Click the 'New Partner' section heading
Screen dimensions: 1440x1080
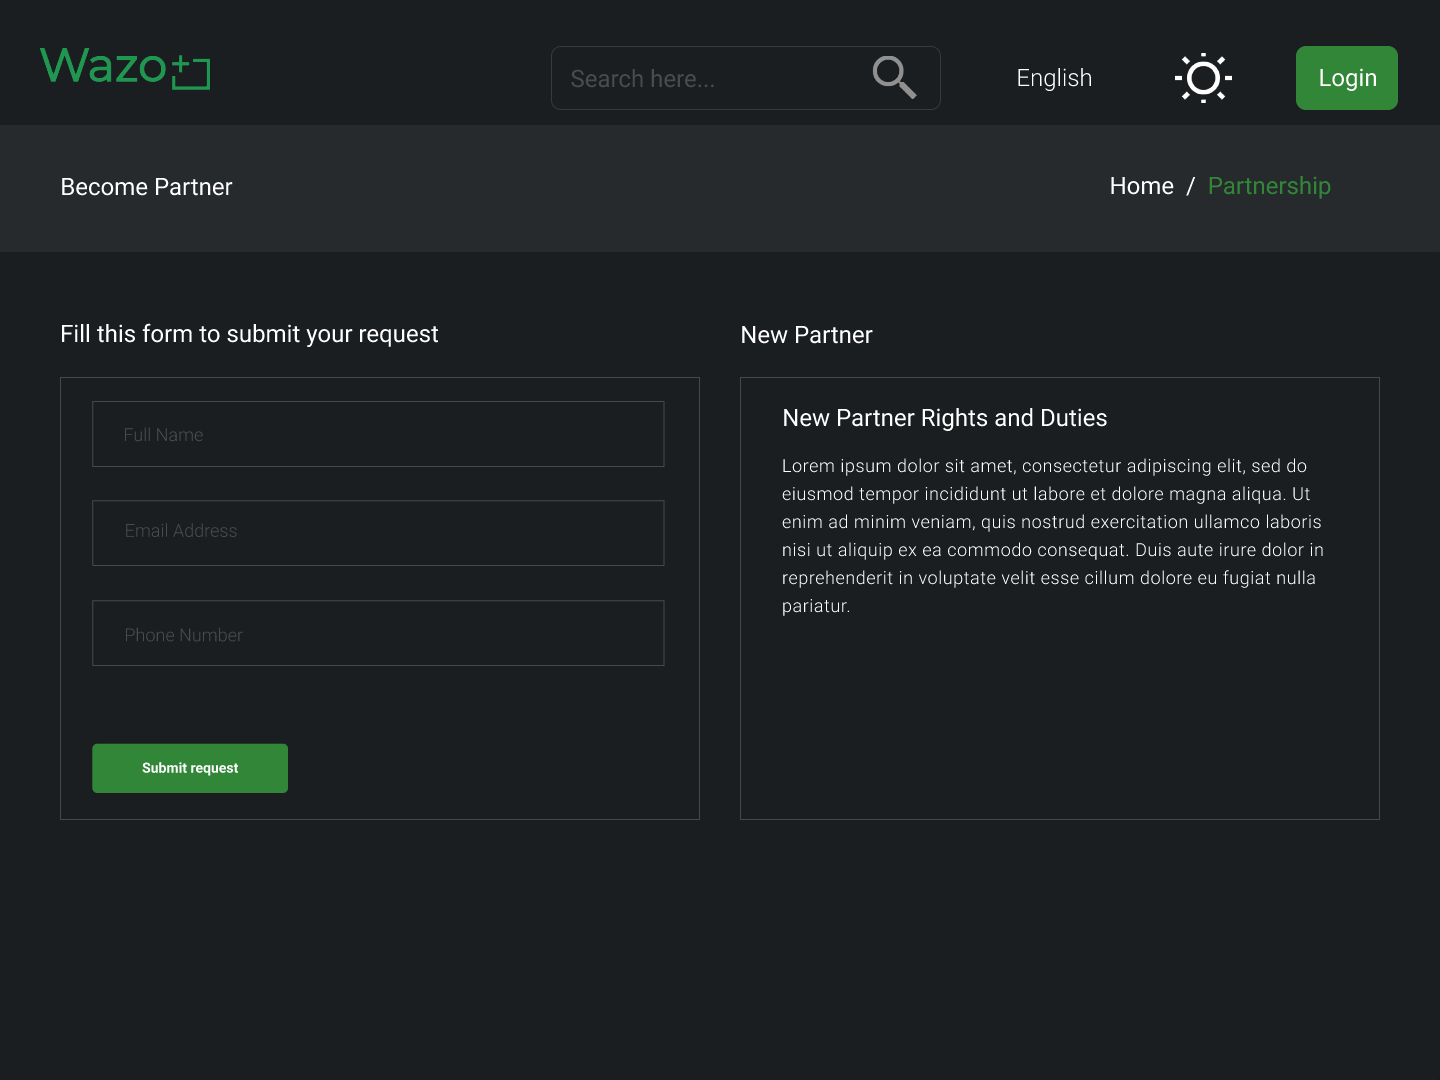[806, 335]
